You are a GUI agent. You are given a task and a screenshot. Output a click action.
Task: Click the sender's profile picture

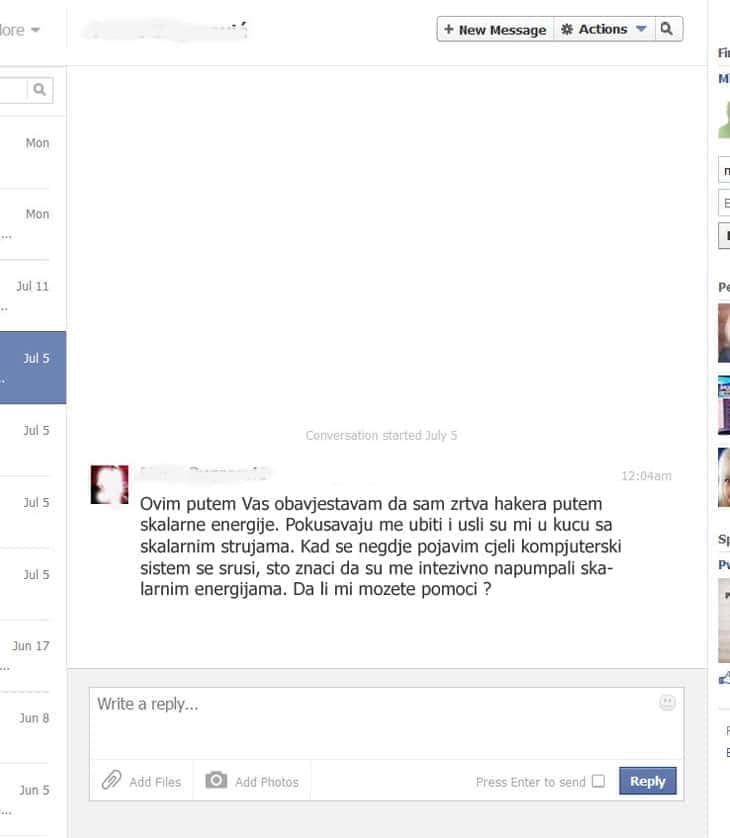(x=110, y=484)
